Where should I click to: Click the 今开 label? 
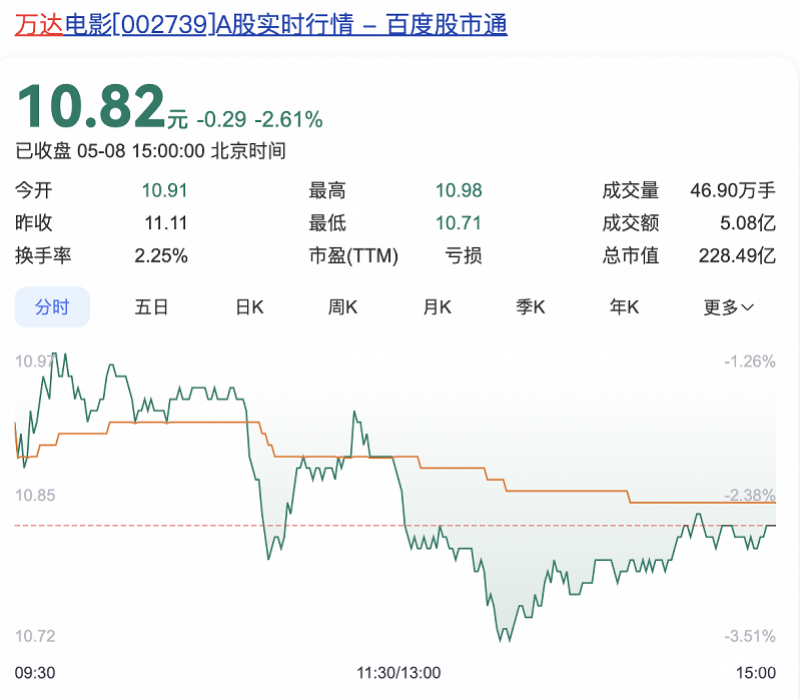pyautogui.click(x=34, y=191)
